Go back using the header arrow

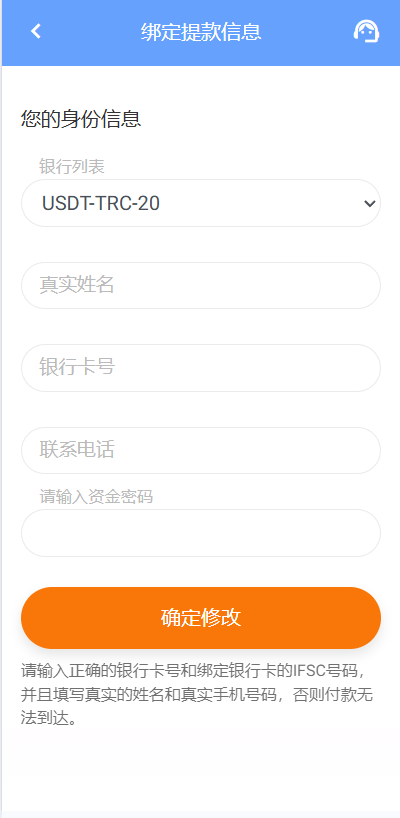35,31
